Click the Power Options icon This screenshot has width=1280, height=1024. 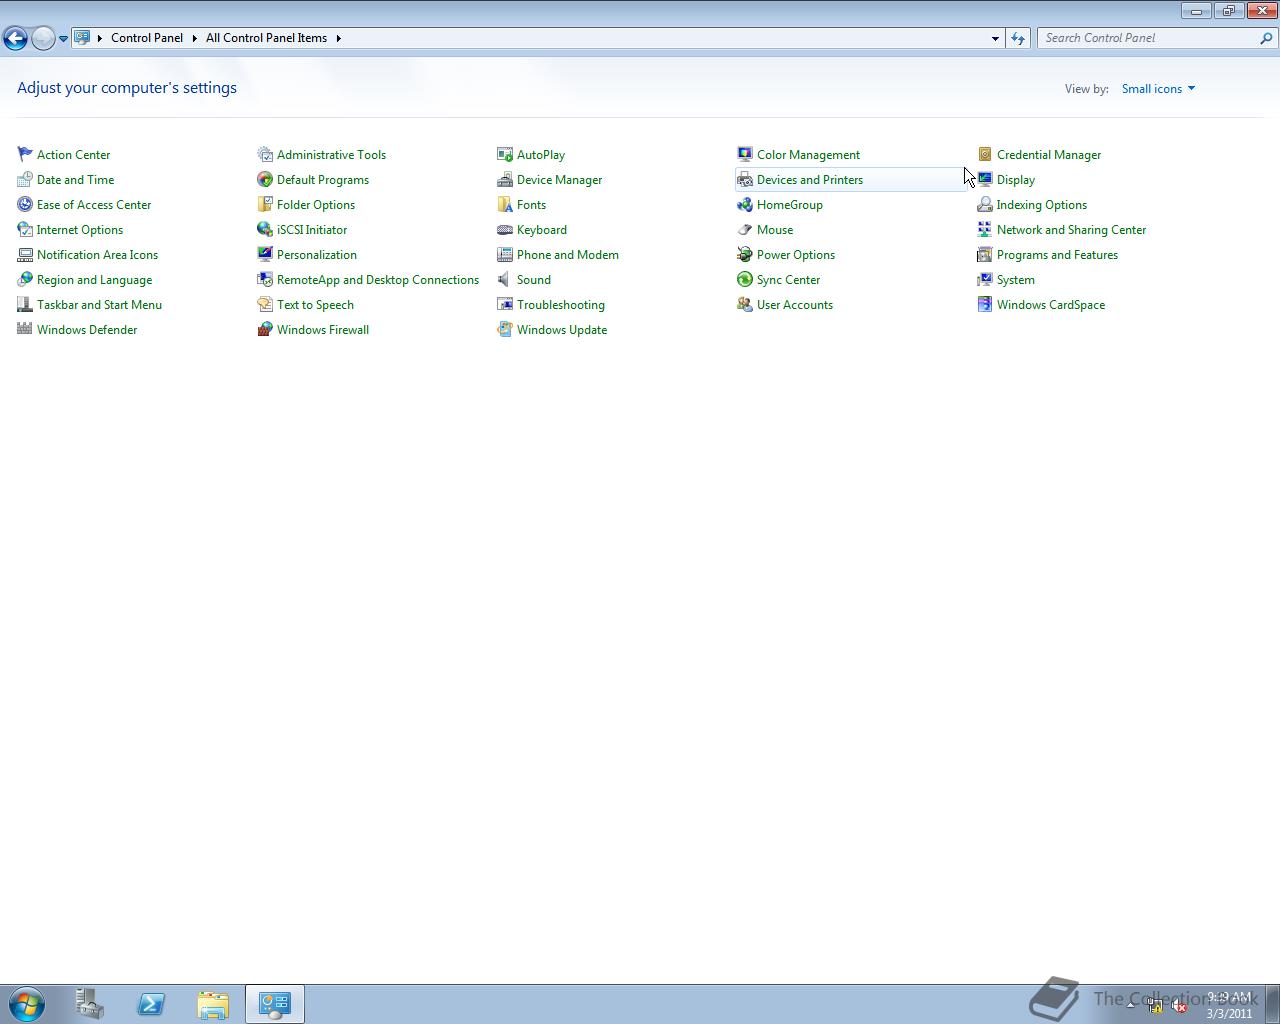tap(745, 254)
